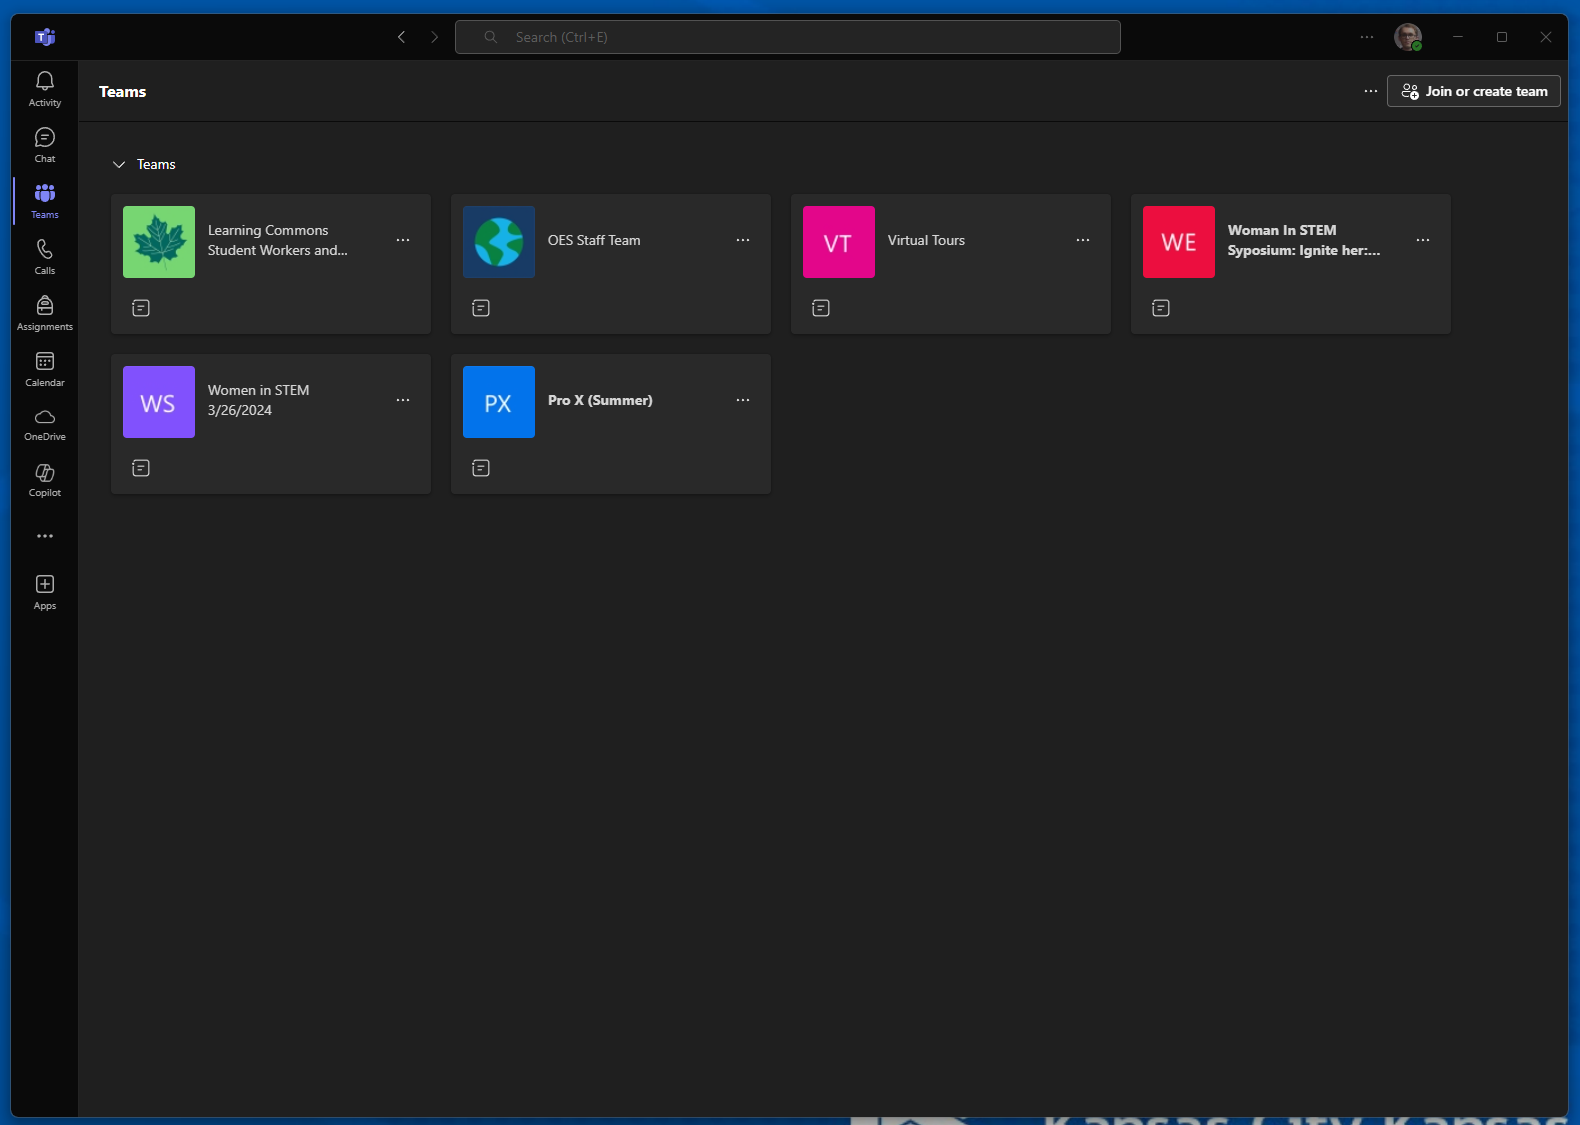Show more apps via sidebar ellipsis

45,536
